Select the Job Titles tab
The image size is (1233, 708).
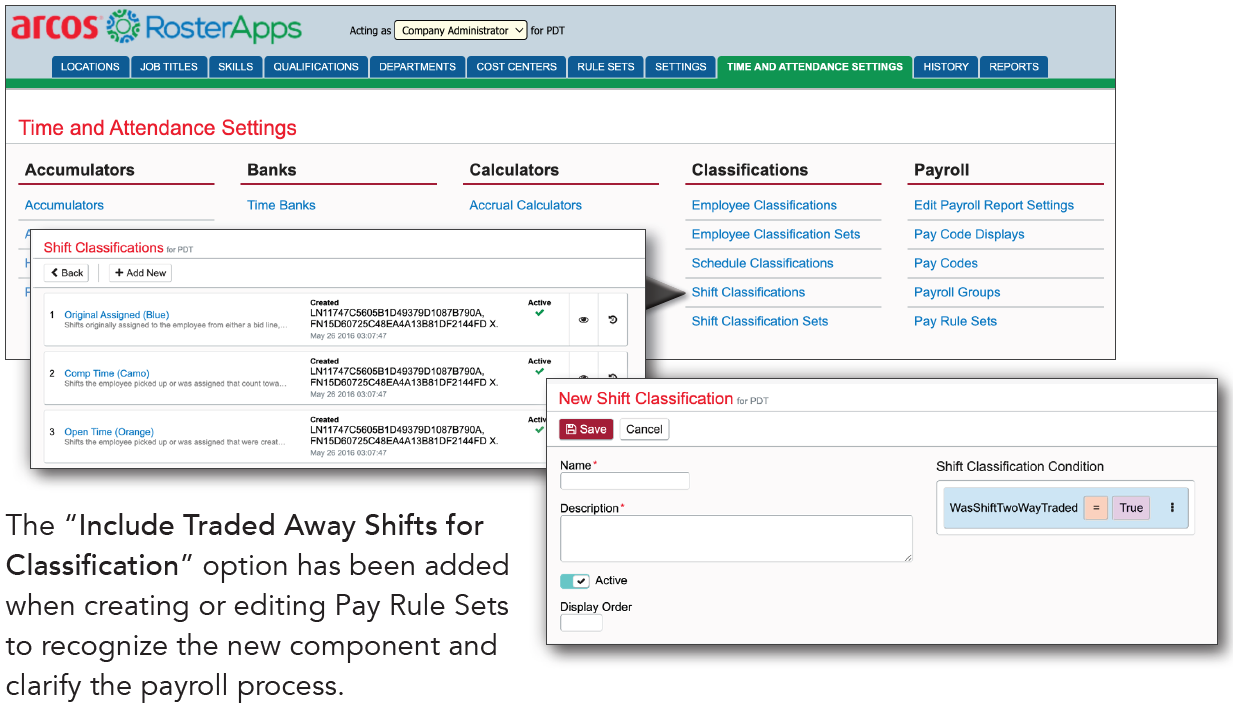point(168,67)
